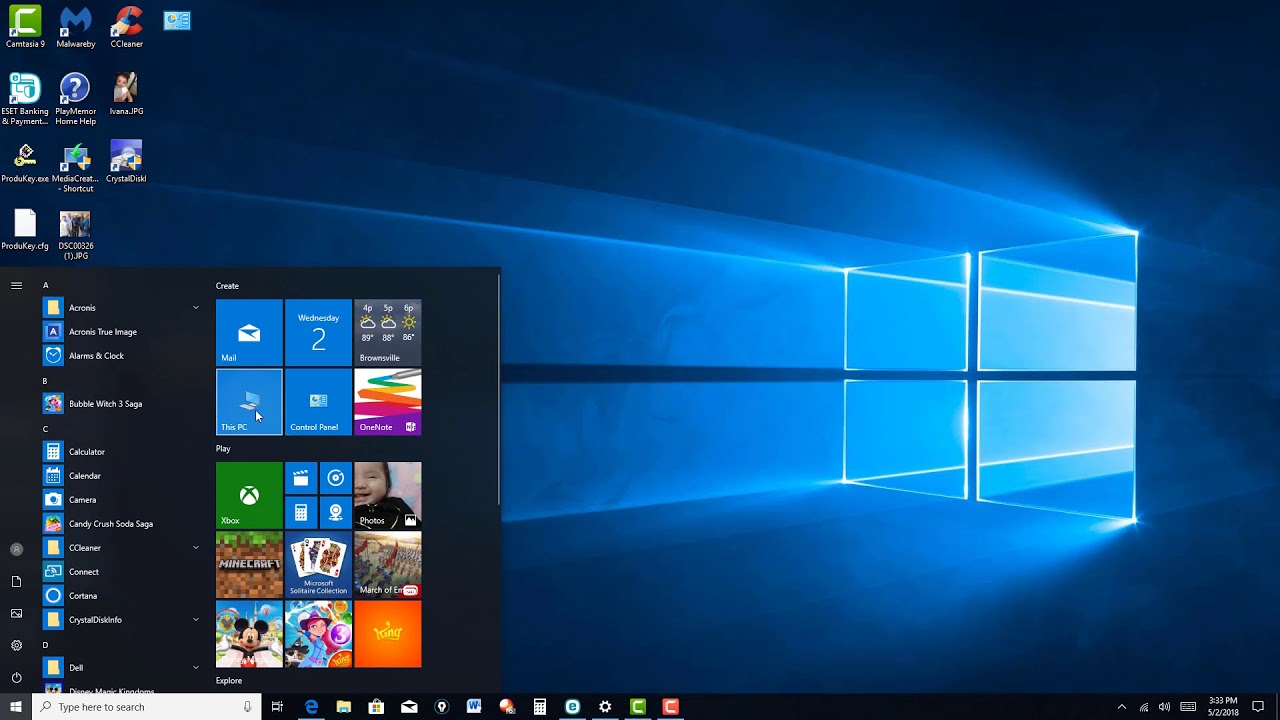Screen dimensions: 1280x720
Task: Launch Bubble Witch 3 Saga from app list
Action: (123, 404)
